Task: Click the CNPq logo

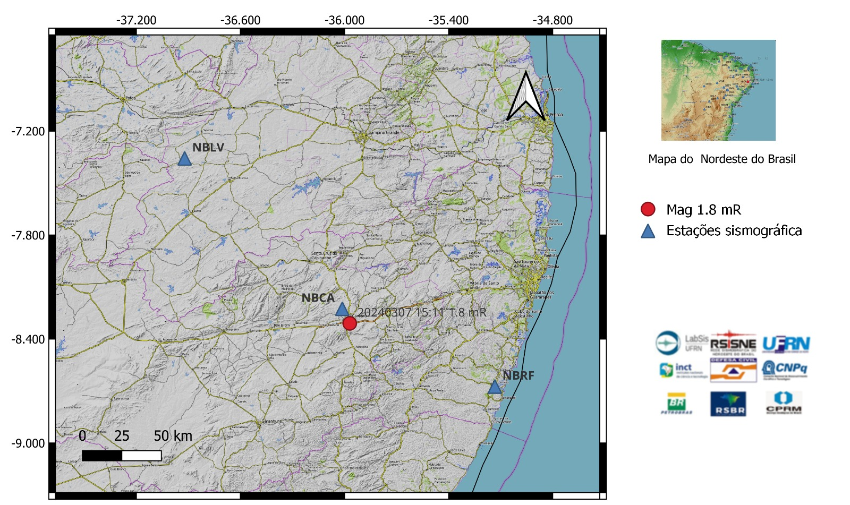Action: click(786, 370)
